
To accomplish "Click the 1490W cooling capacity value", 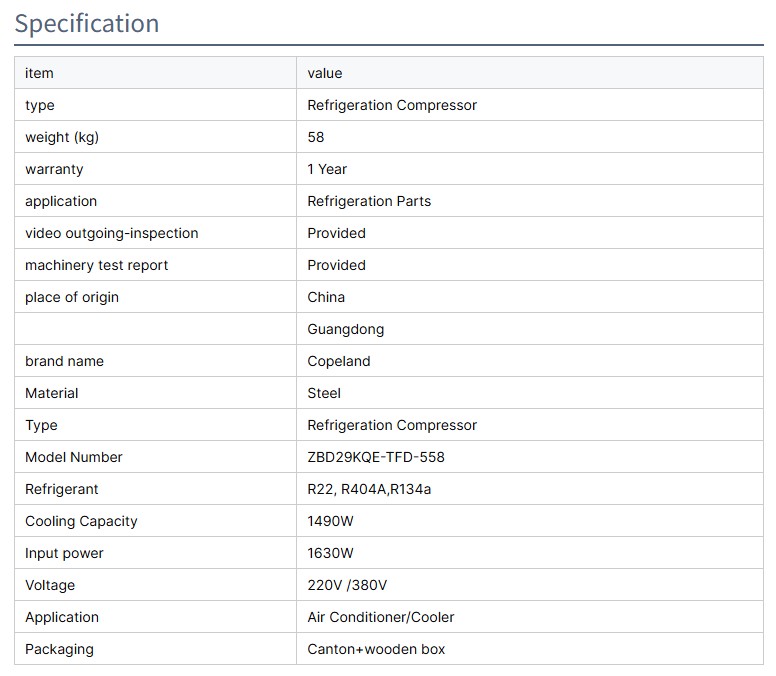I will click(x=331, y=521).
